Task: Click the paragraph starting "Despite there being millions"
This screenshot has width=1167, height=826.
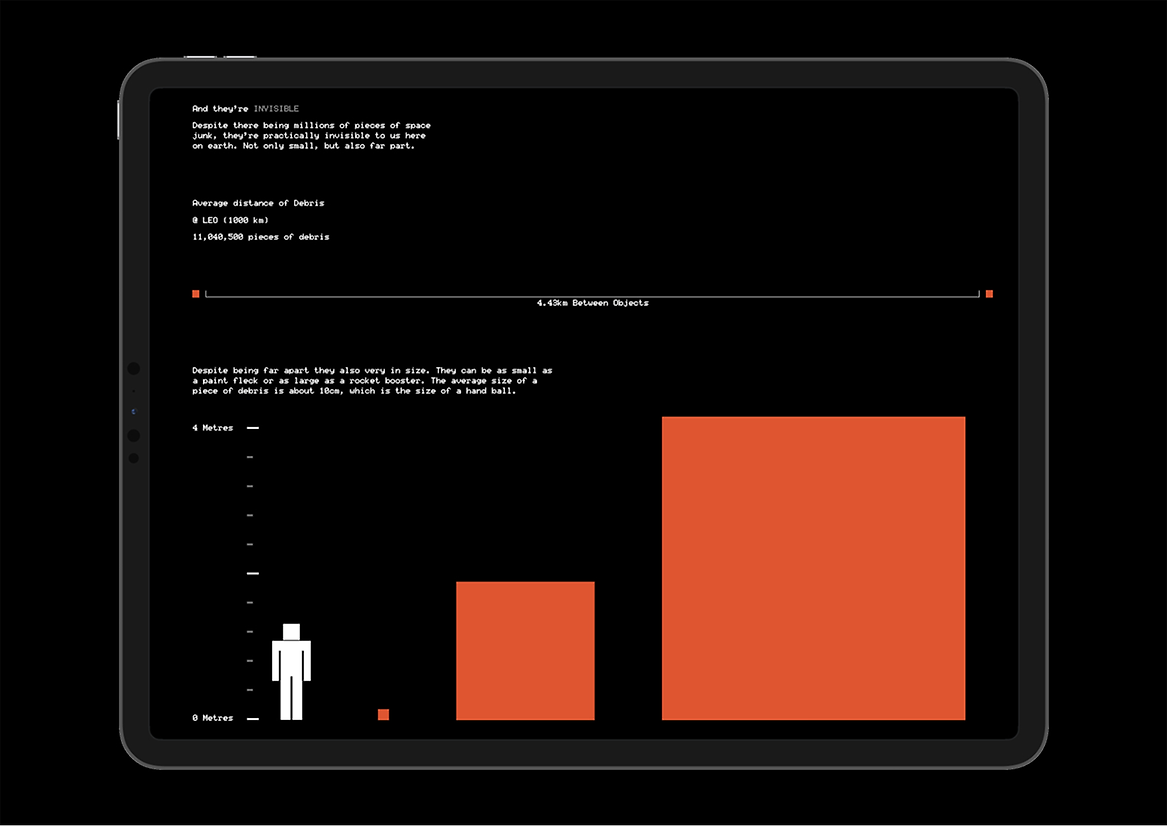Action: (x=311, y=135)
